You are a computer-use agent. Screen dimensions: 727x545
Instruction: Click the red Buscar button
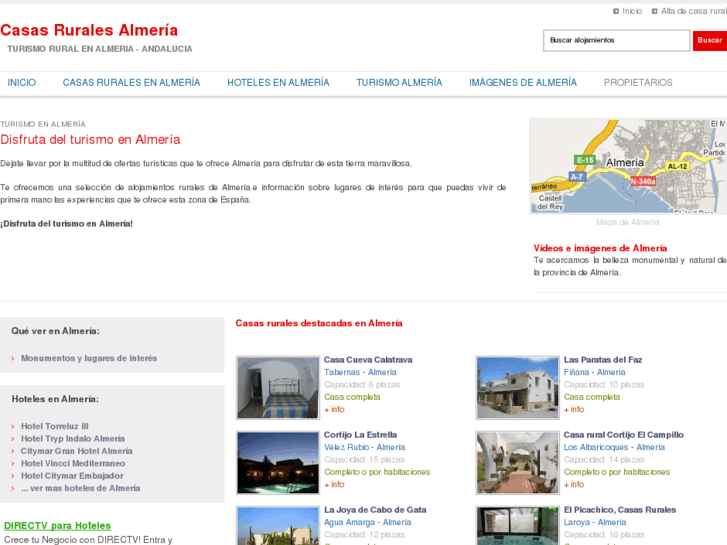710,40
